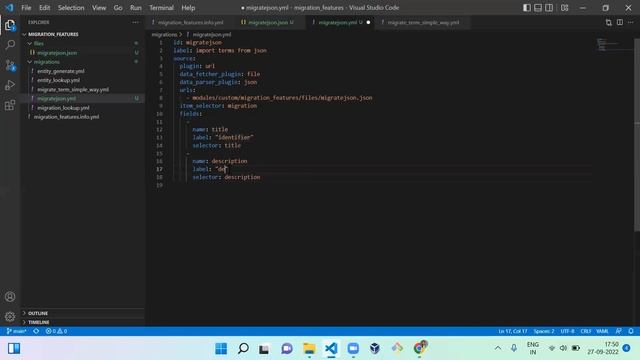Screen dimensions: 640x360
Task: Open the Accounts menu icon
Action: click(10, 297)
